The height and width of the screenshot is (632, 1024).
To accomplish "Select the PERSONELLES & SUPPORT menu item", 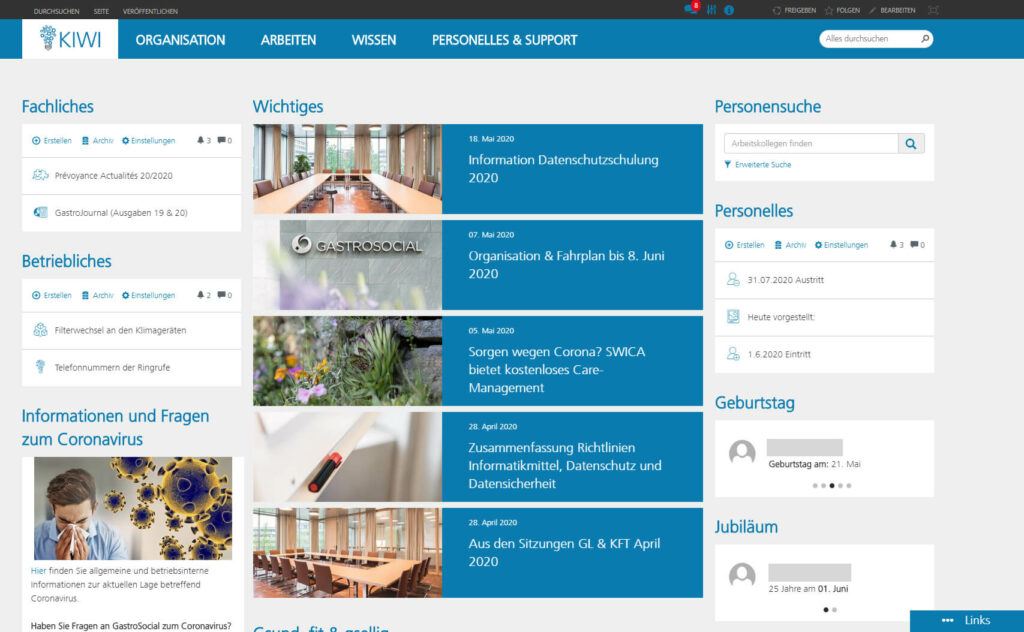I will coord(503,40).
